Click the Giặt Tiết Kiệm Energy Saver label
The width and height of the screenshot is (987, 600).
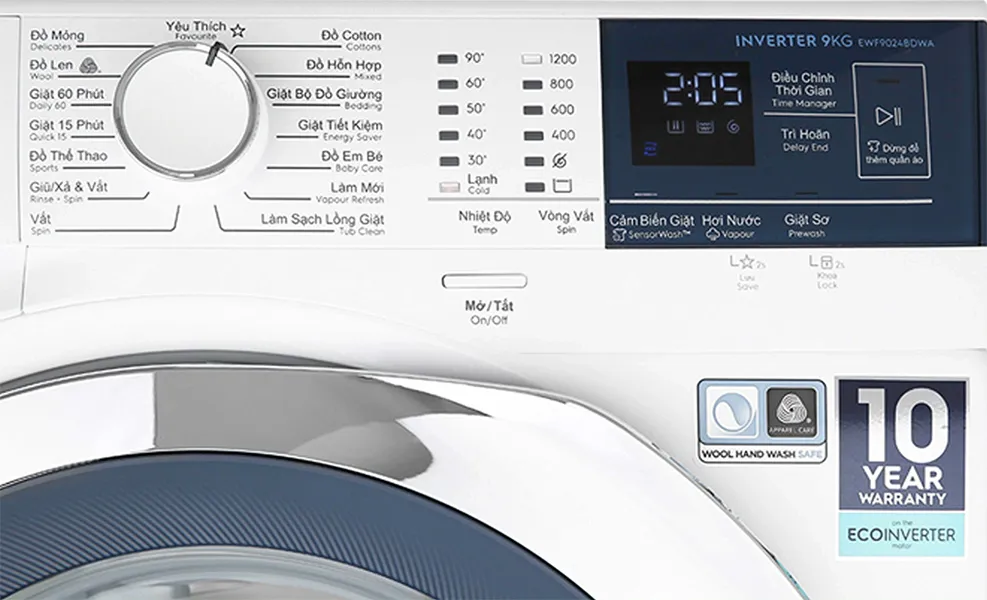click(x=340, y=130)
